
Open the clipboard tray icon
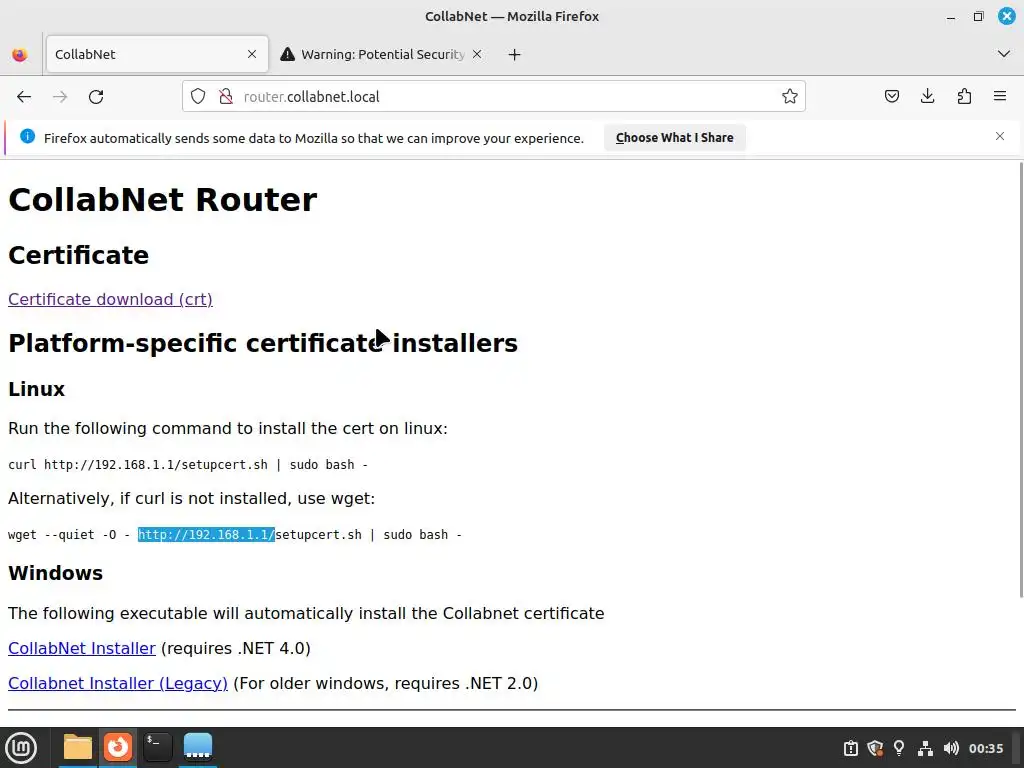pyautogui.click(x=850, y=748)
